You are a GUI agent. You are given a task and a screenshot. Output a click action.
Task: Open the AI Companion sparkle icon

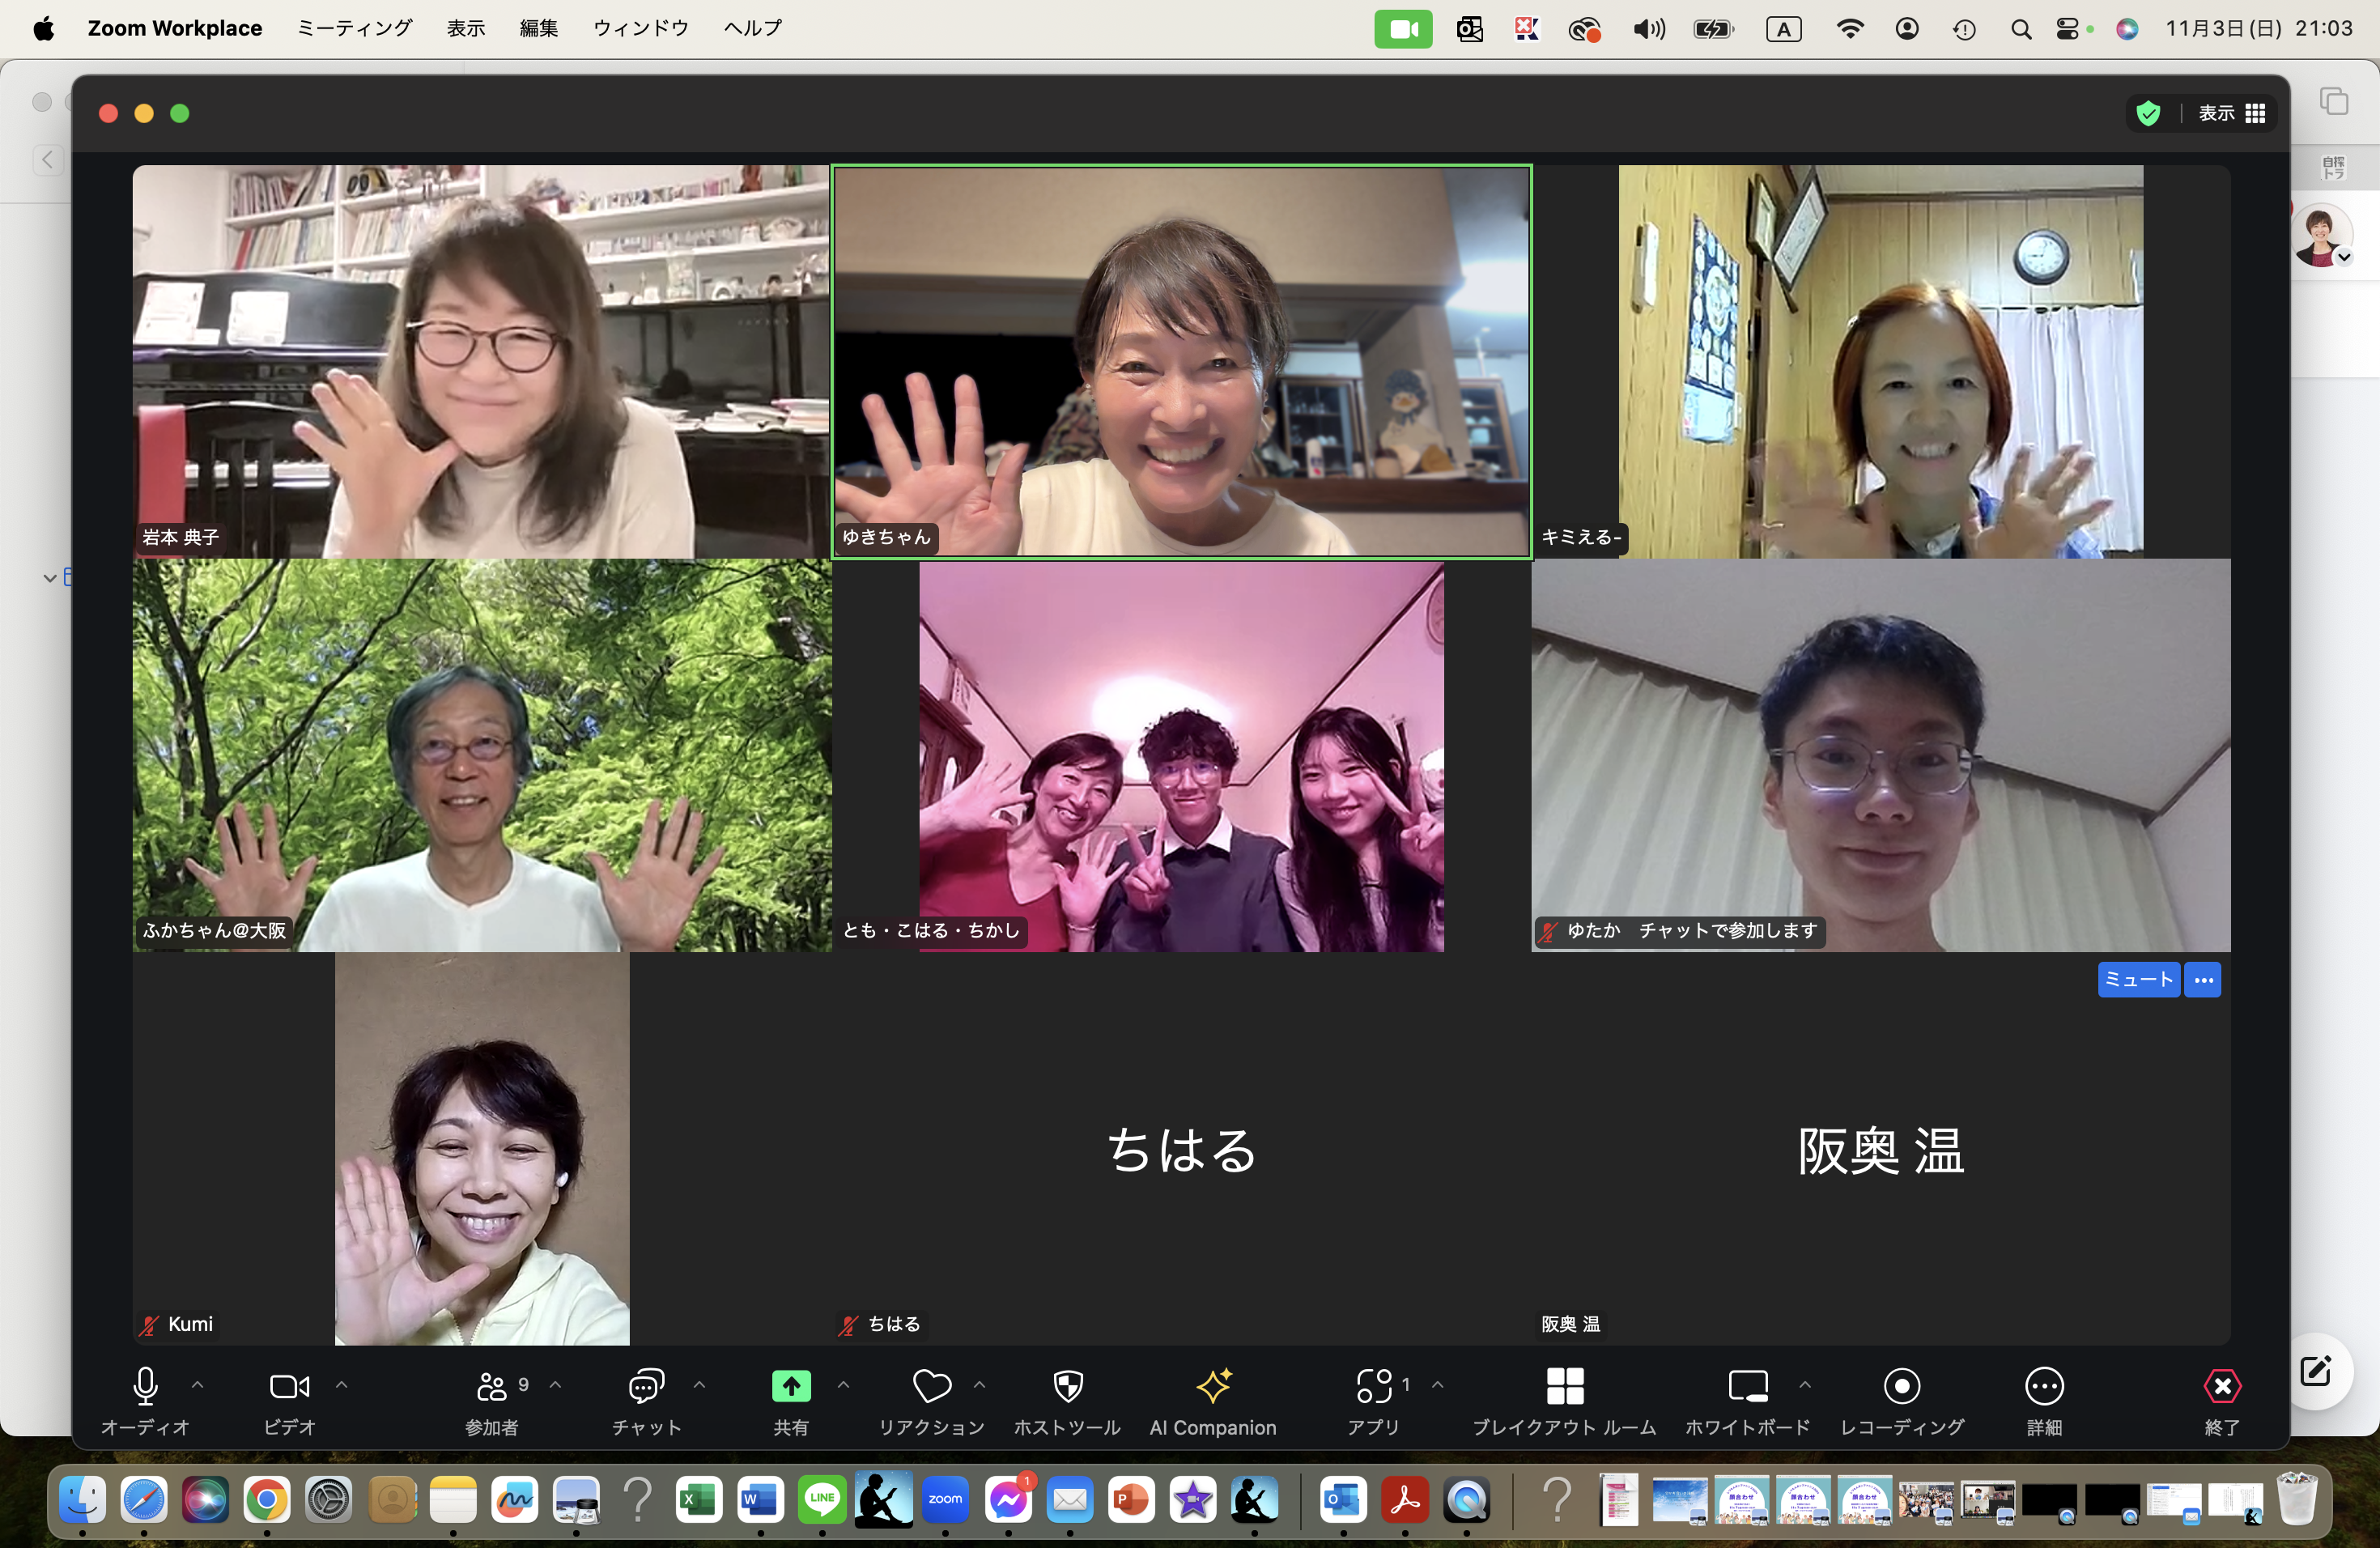(x=1213, y=1387)
